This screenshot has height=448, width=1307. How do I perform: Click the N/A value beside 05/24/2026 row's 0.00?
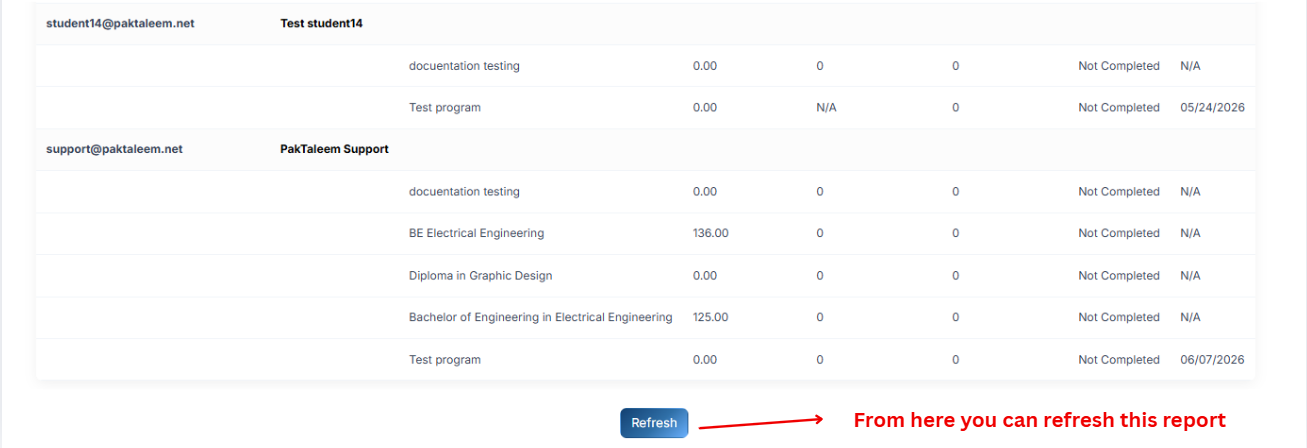[x=826, y=107]
